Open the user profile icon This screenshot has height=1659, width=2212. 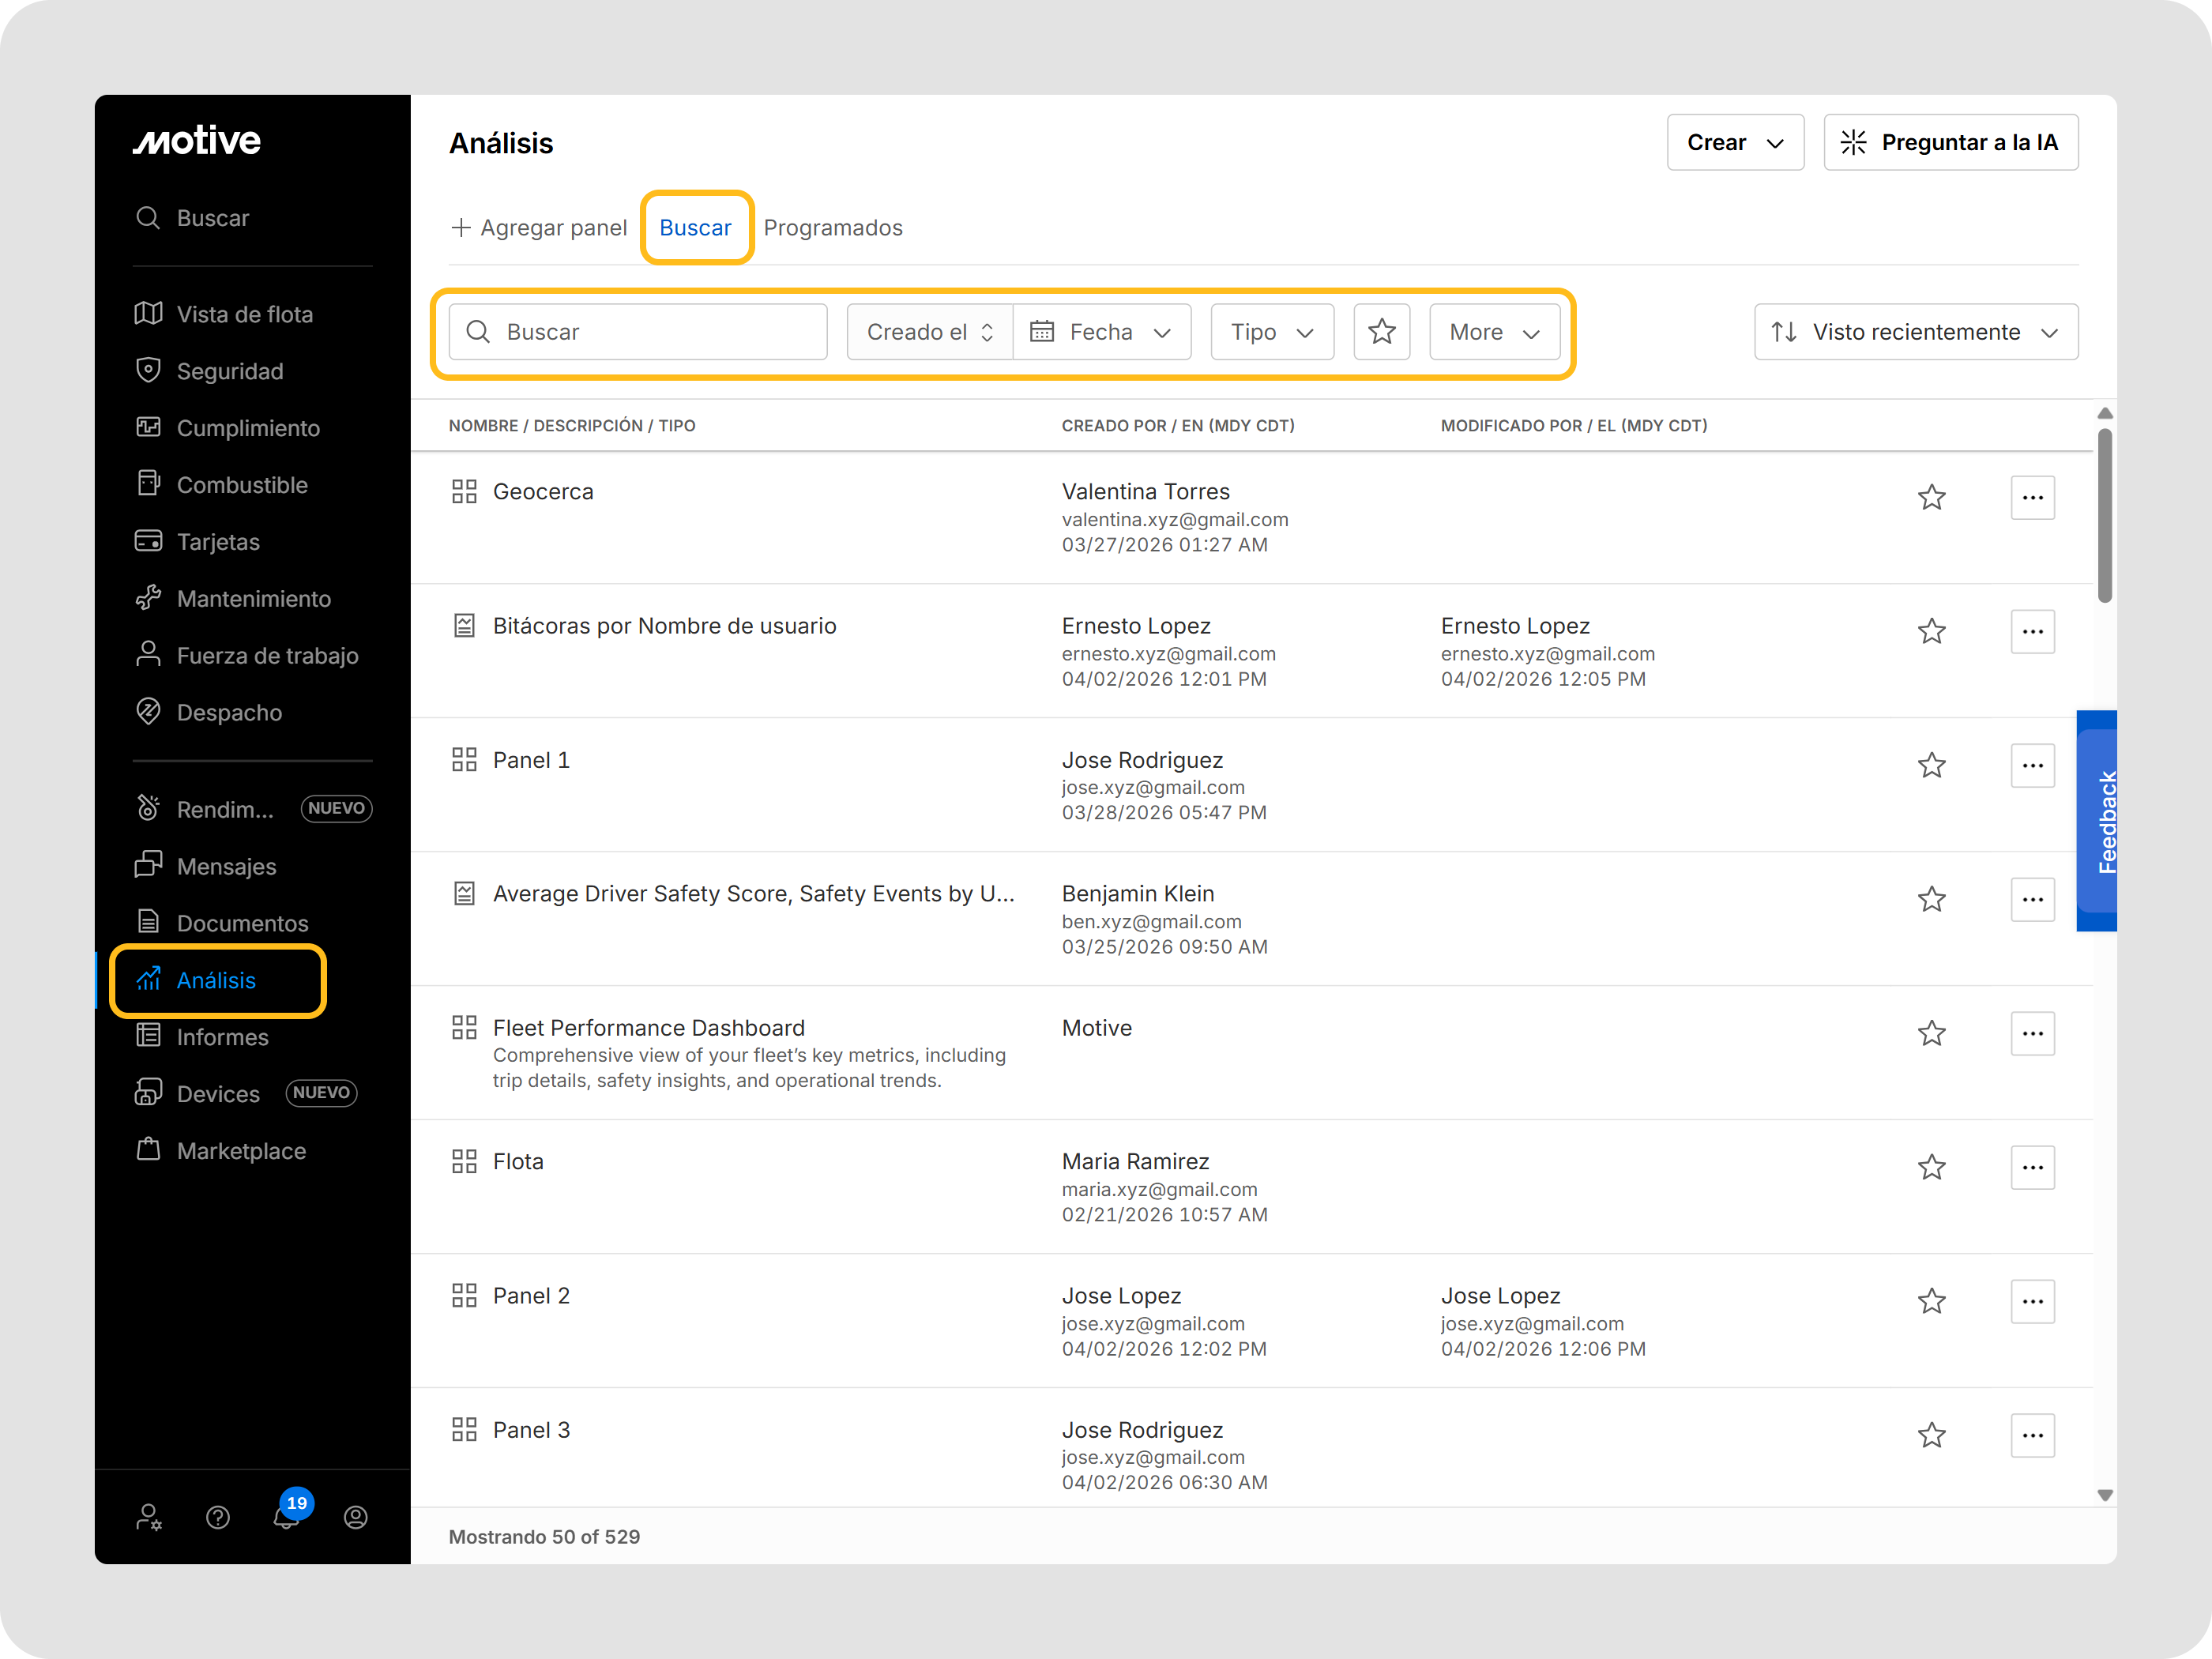coord(356,1517)
